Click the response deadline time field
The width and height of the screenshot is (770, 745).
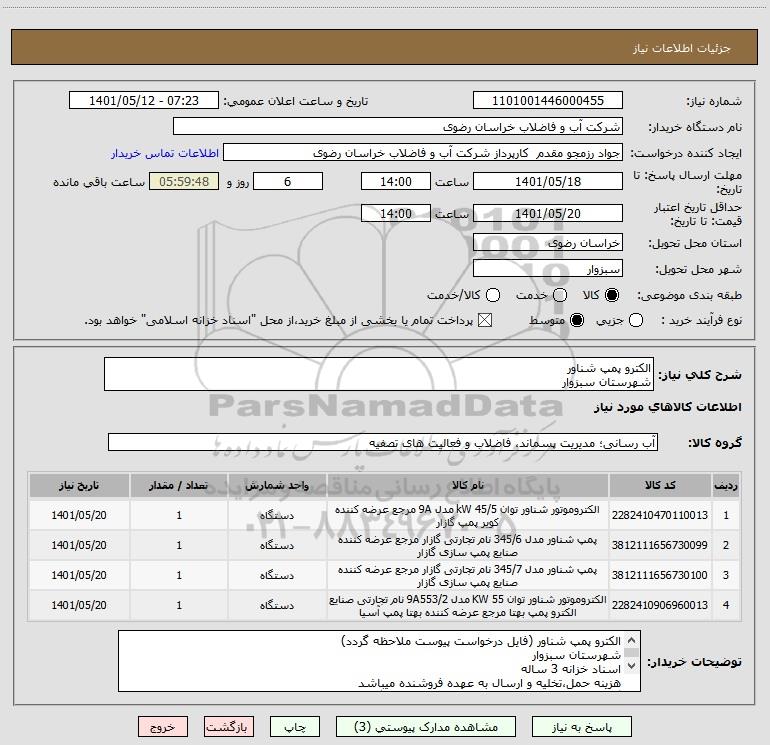396,181
